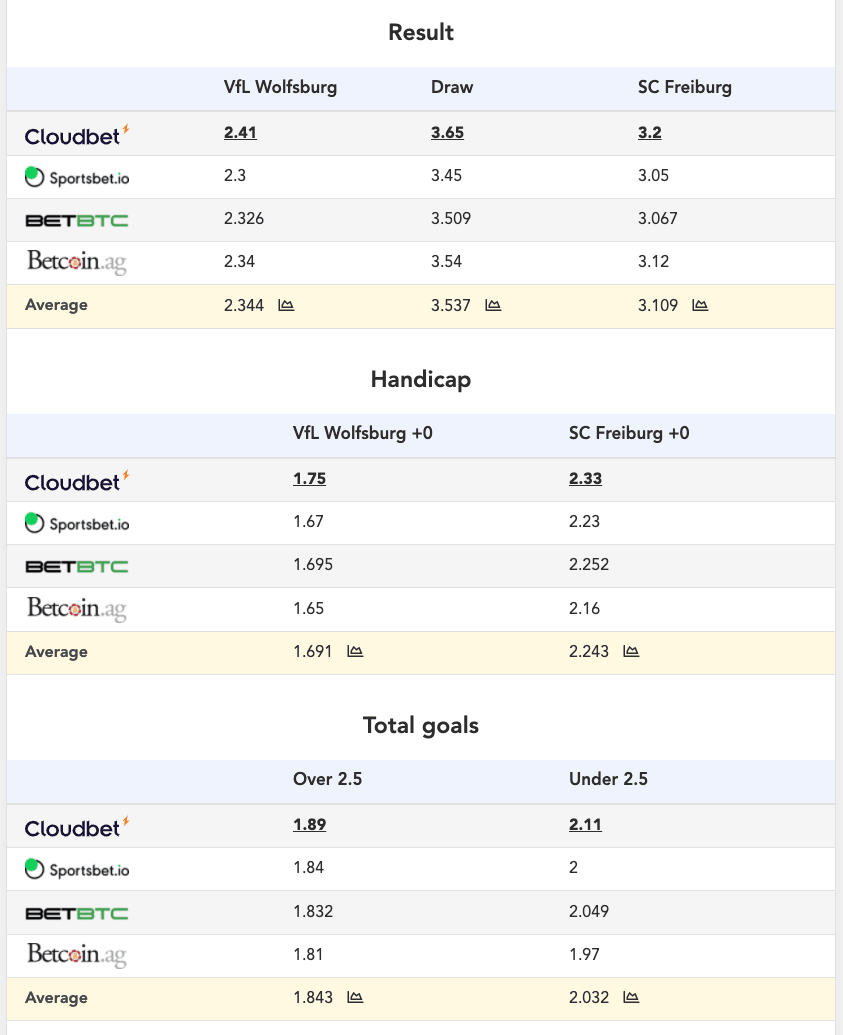The height and width of the screenshot is (1035, 843).
Task: Open the chart icon beside average 2.243
Action: pyautogui.click(x=631, y=651)
